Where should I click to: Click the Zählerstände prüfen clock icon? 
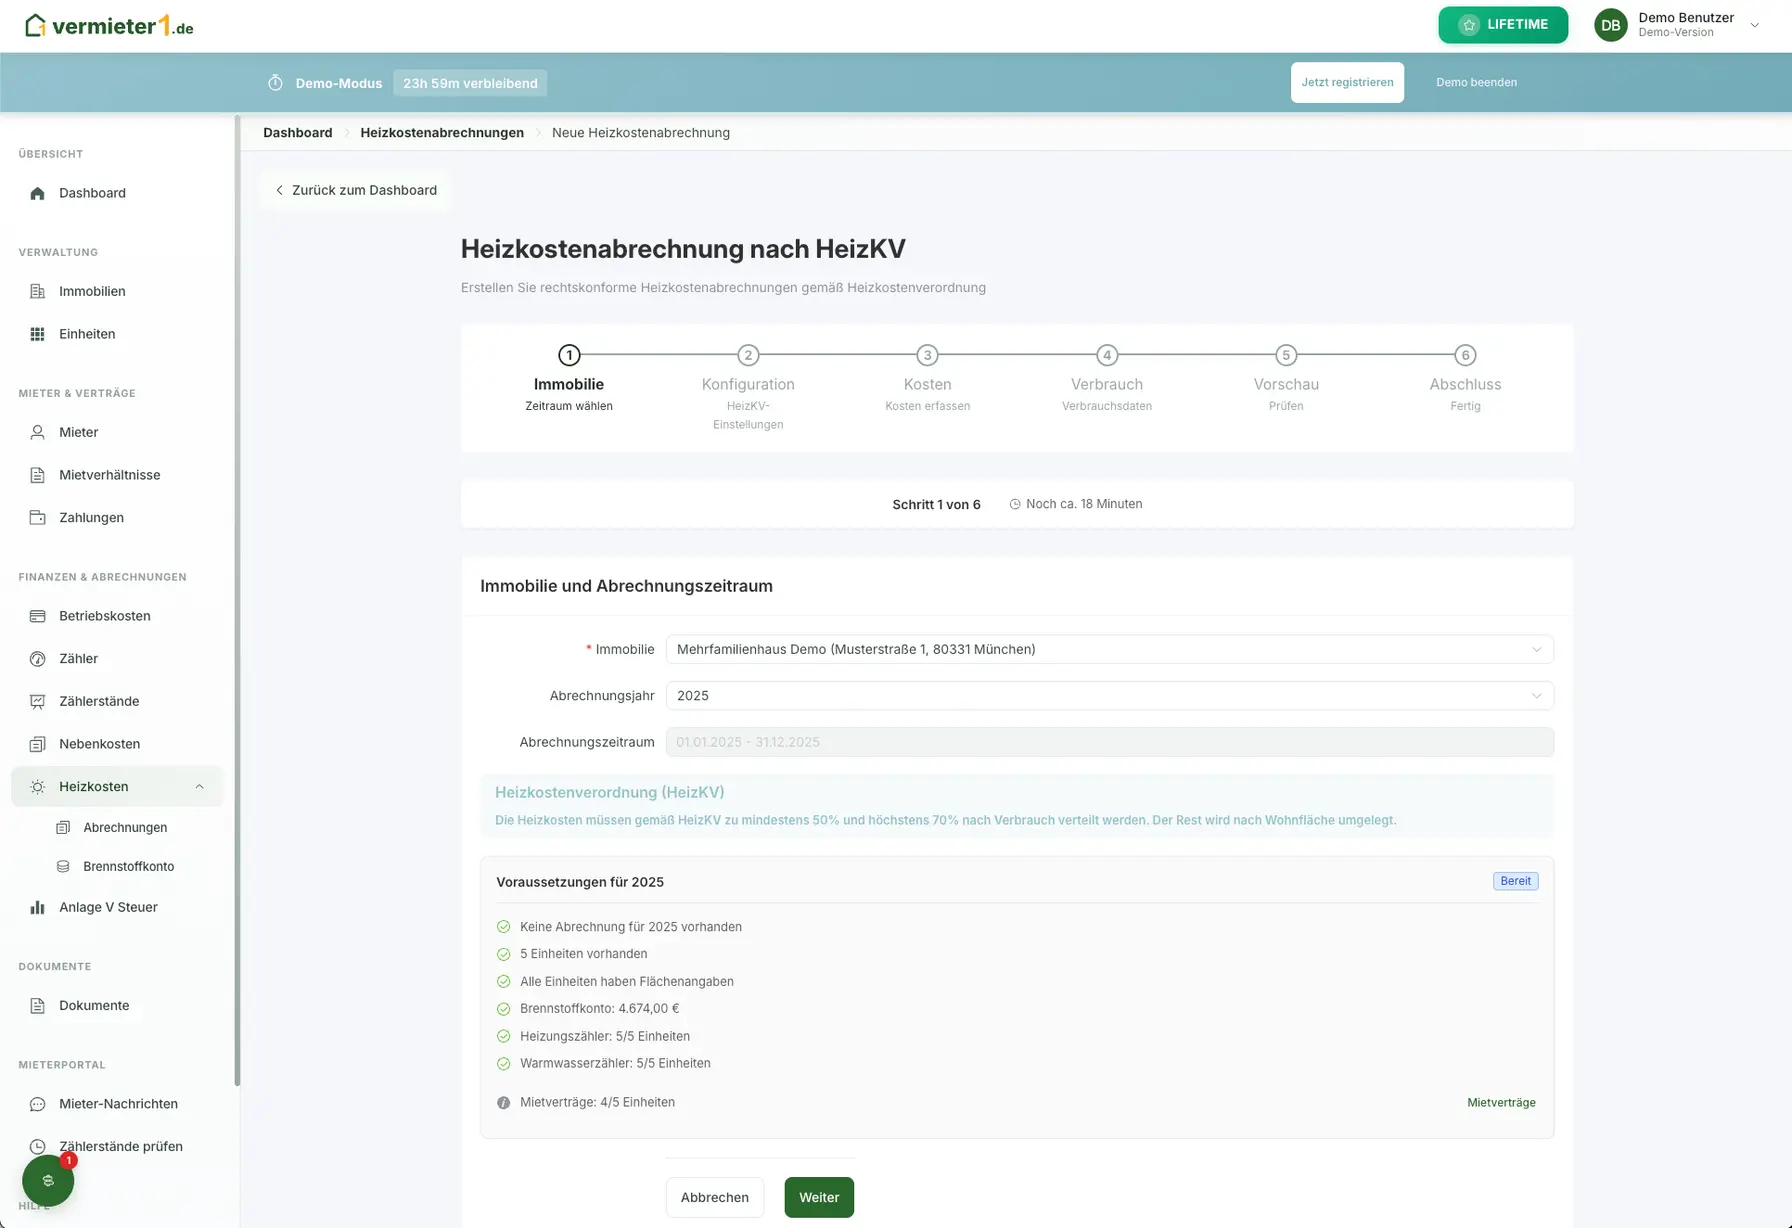click(x=37, y=1147)
